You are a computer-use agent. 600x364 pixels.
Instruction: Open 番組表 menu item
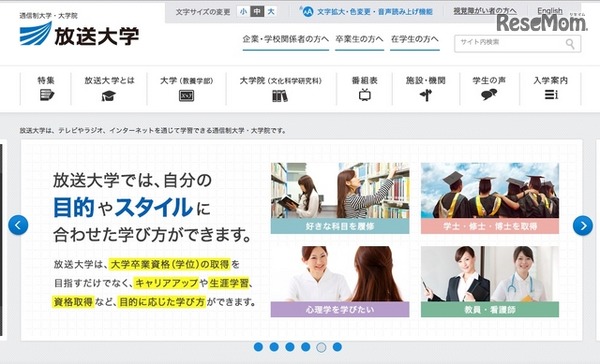pos(365,80)
